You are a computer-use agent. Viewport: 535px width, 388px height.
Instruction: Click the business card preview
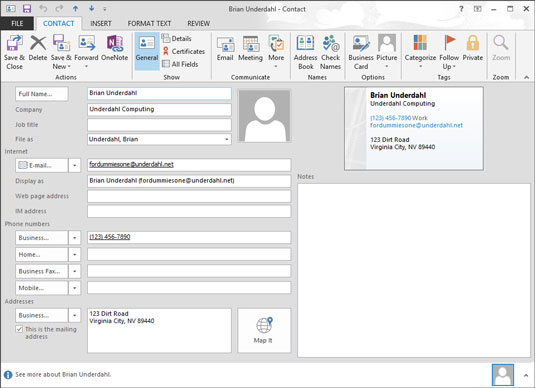click(x=414, y=128)
